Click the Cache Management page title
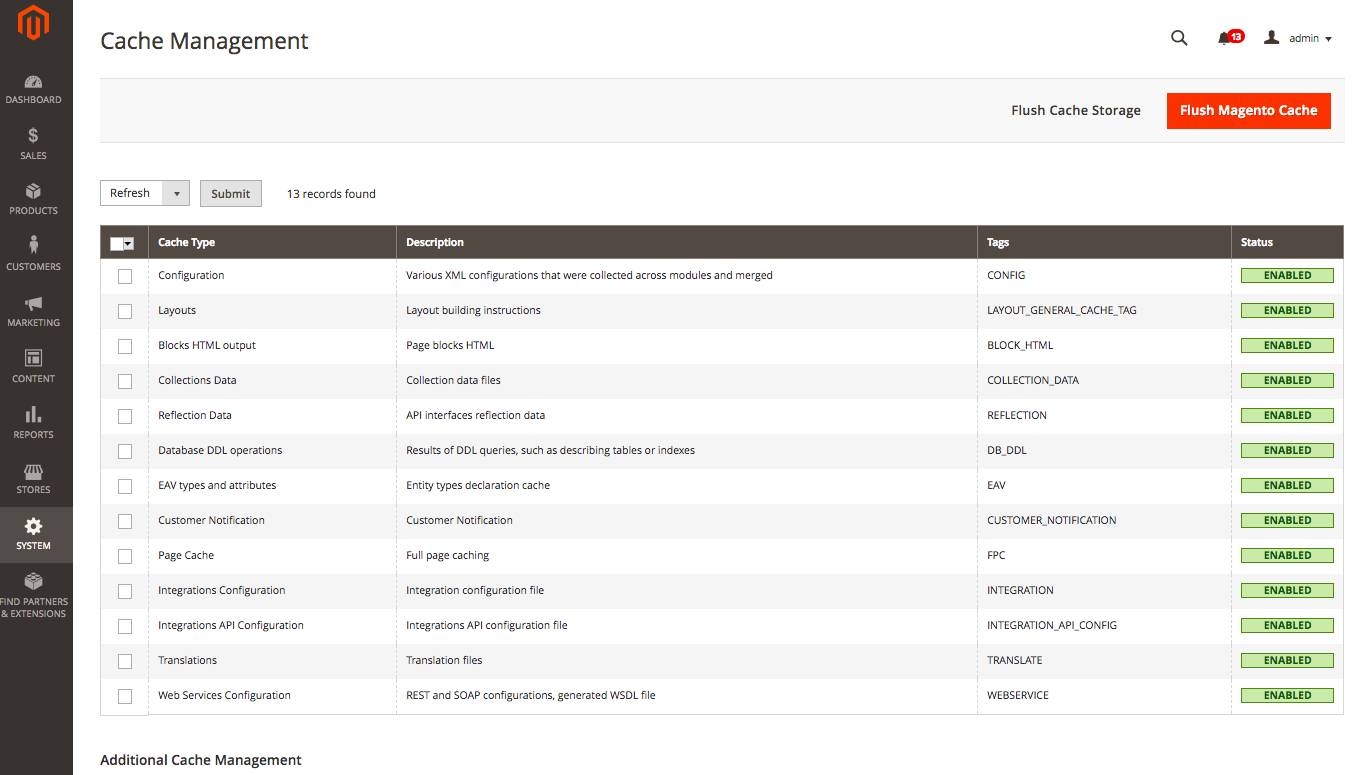This screenshot has height=775, width=1364. 204,41
